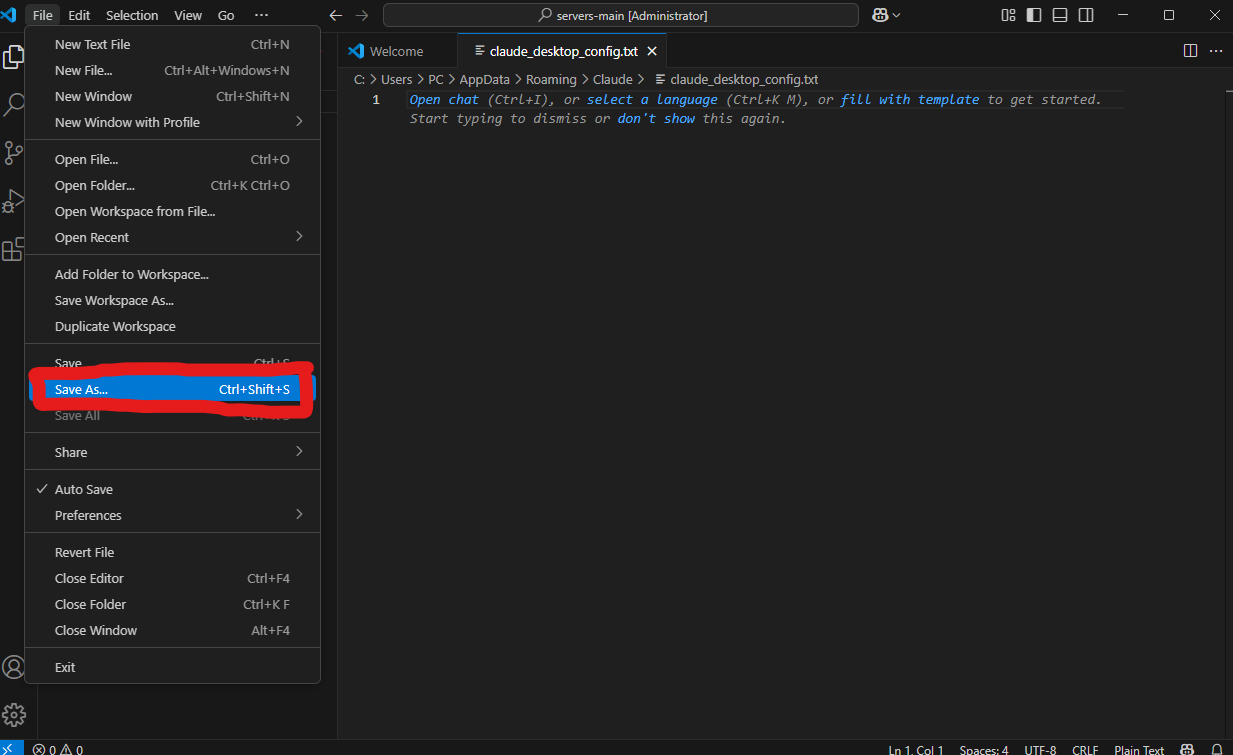Open the Customize Layout icon
This screenshot has width=1233, height=755.
[1008, 15]
